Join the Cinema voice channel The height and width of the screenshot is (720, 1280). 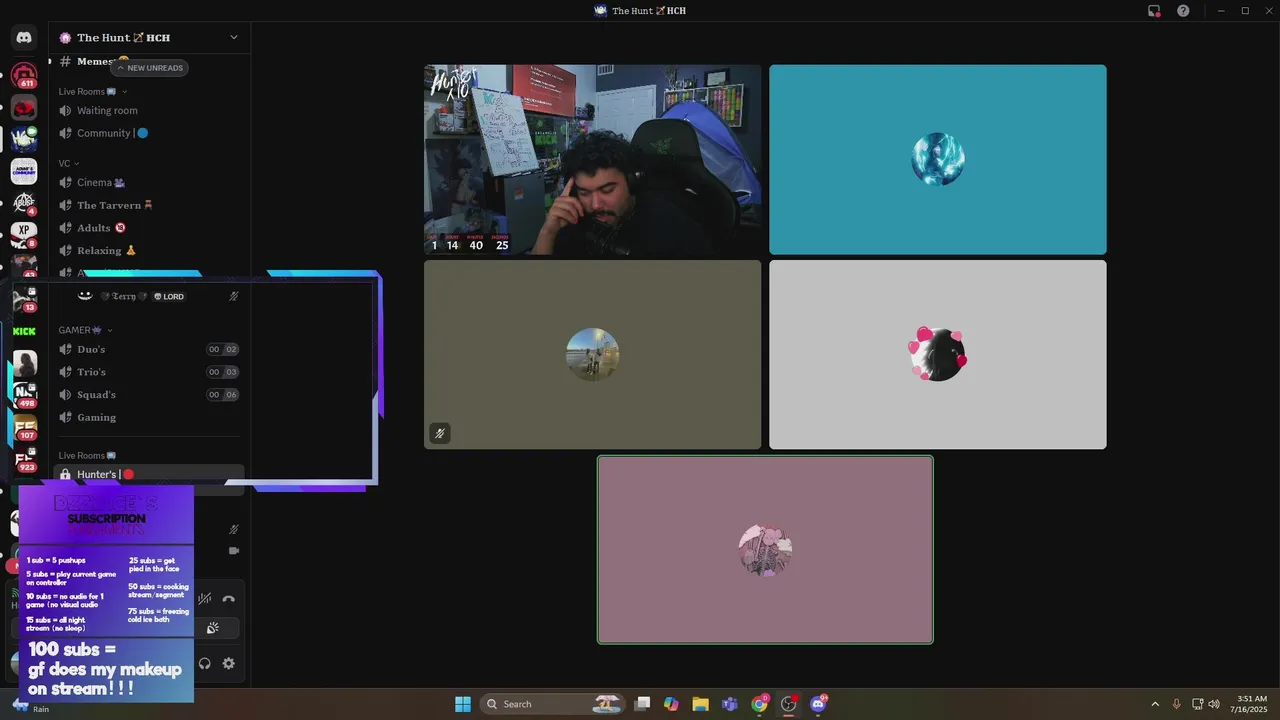tap(148, 182)
